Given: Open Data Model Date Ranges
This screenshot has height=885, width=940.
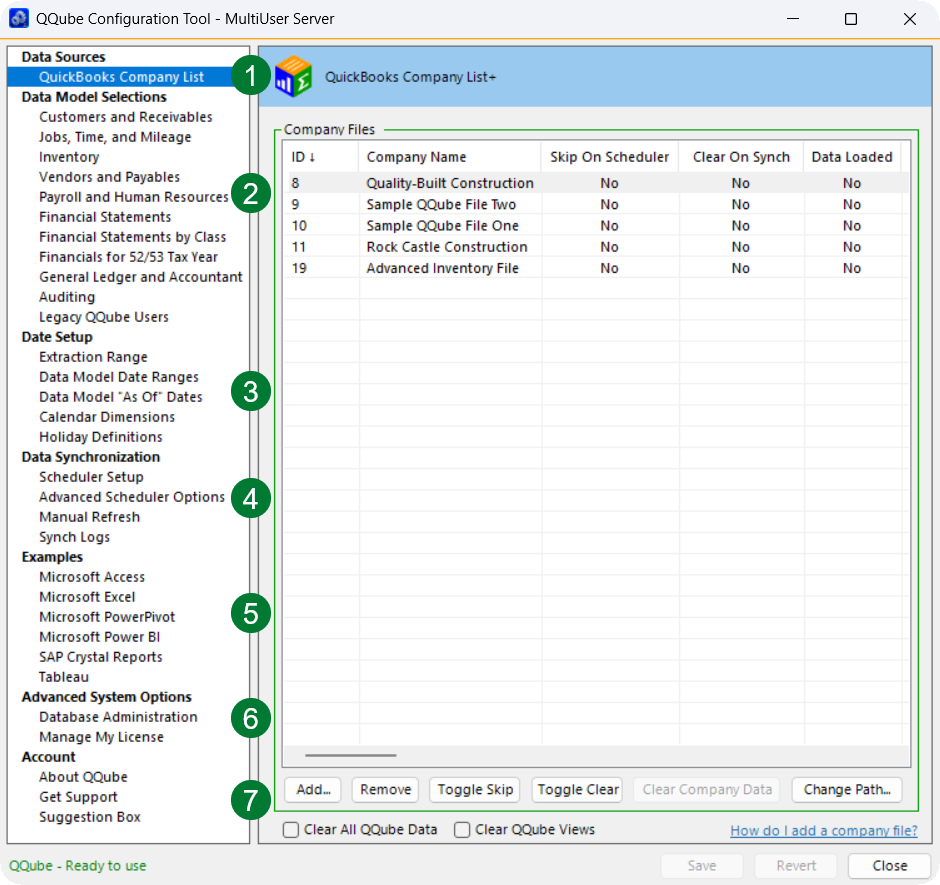Looking at the screenshot, I should [119, 377].
